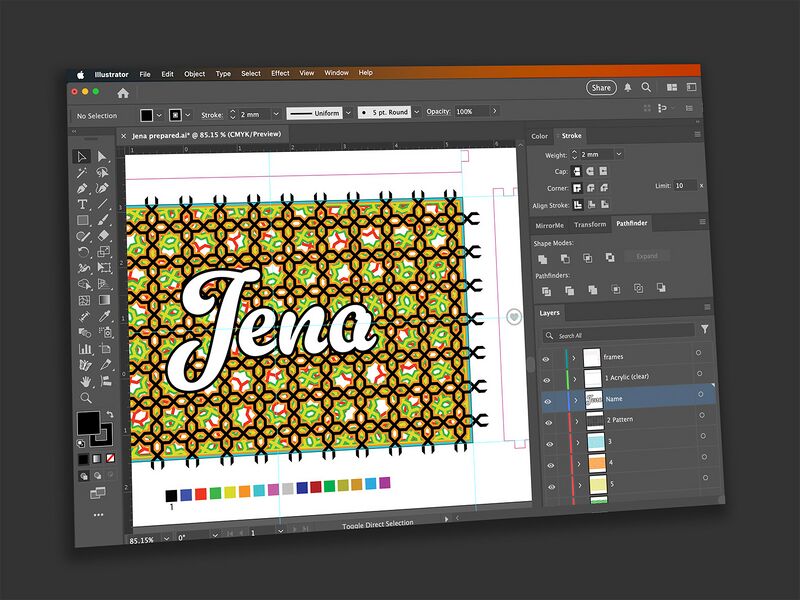Choose the Pen tool
Image resolution: width=800 pixels, height=600 pixels.
point(82,189)
